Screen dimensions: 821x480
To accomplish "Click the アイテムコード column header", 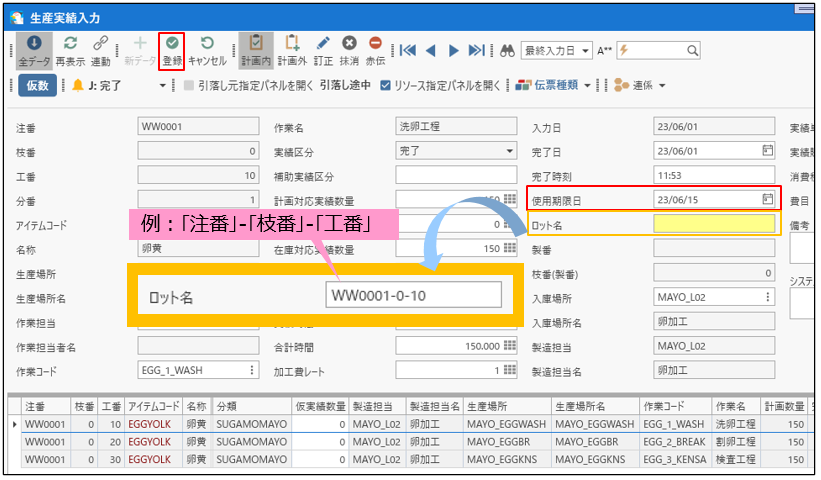I will click(154, 406).
